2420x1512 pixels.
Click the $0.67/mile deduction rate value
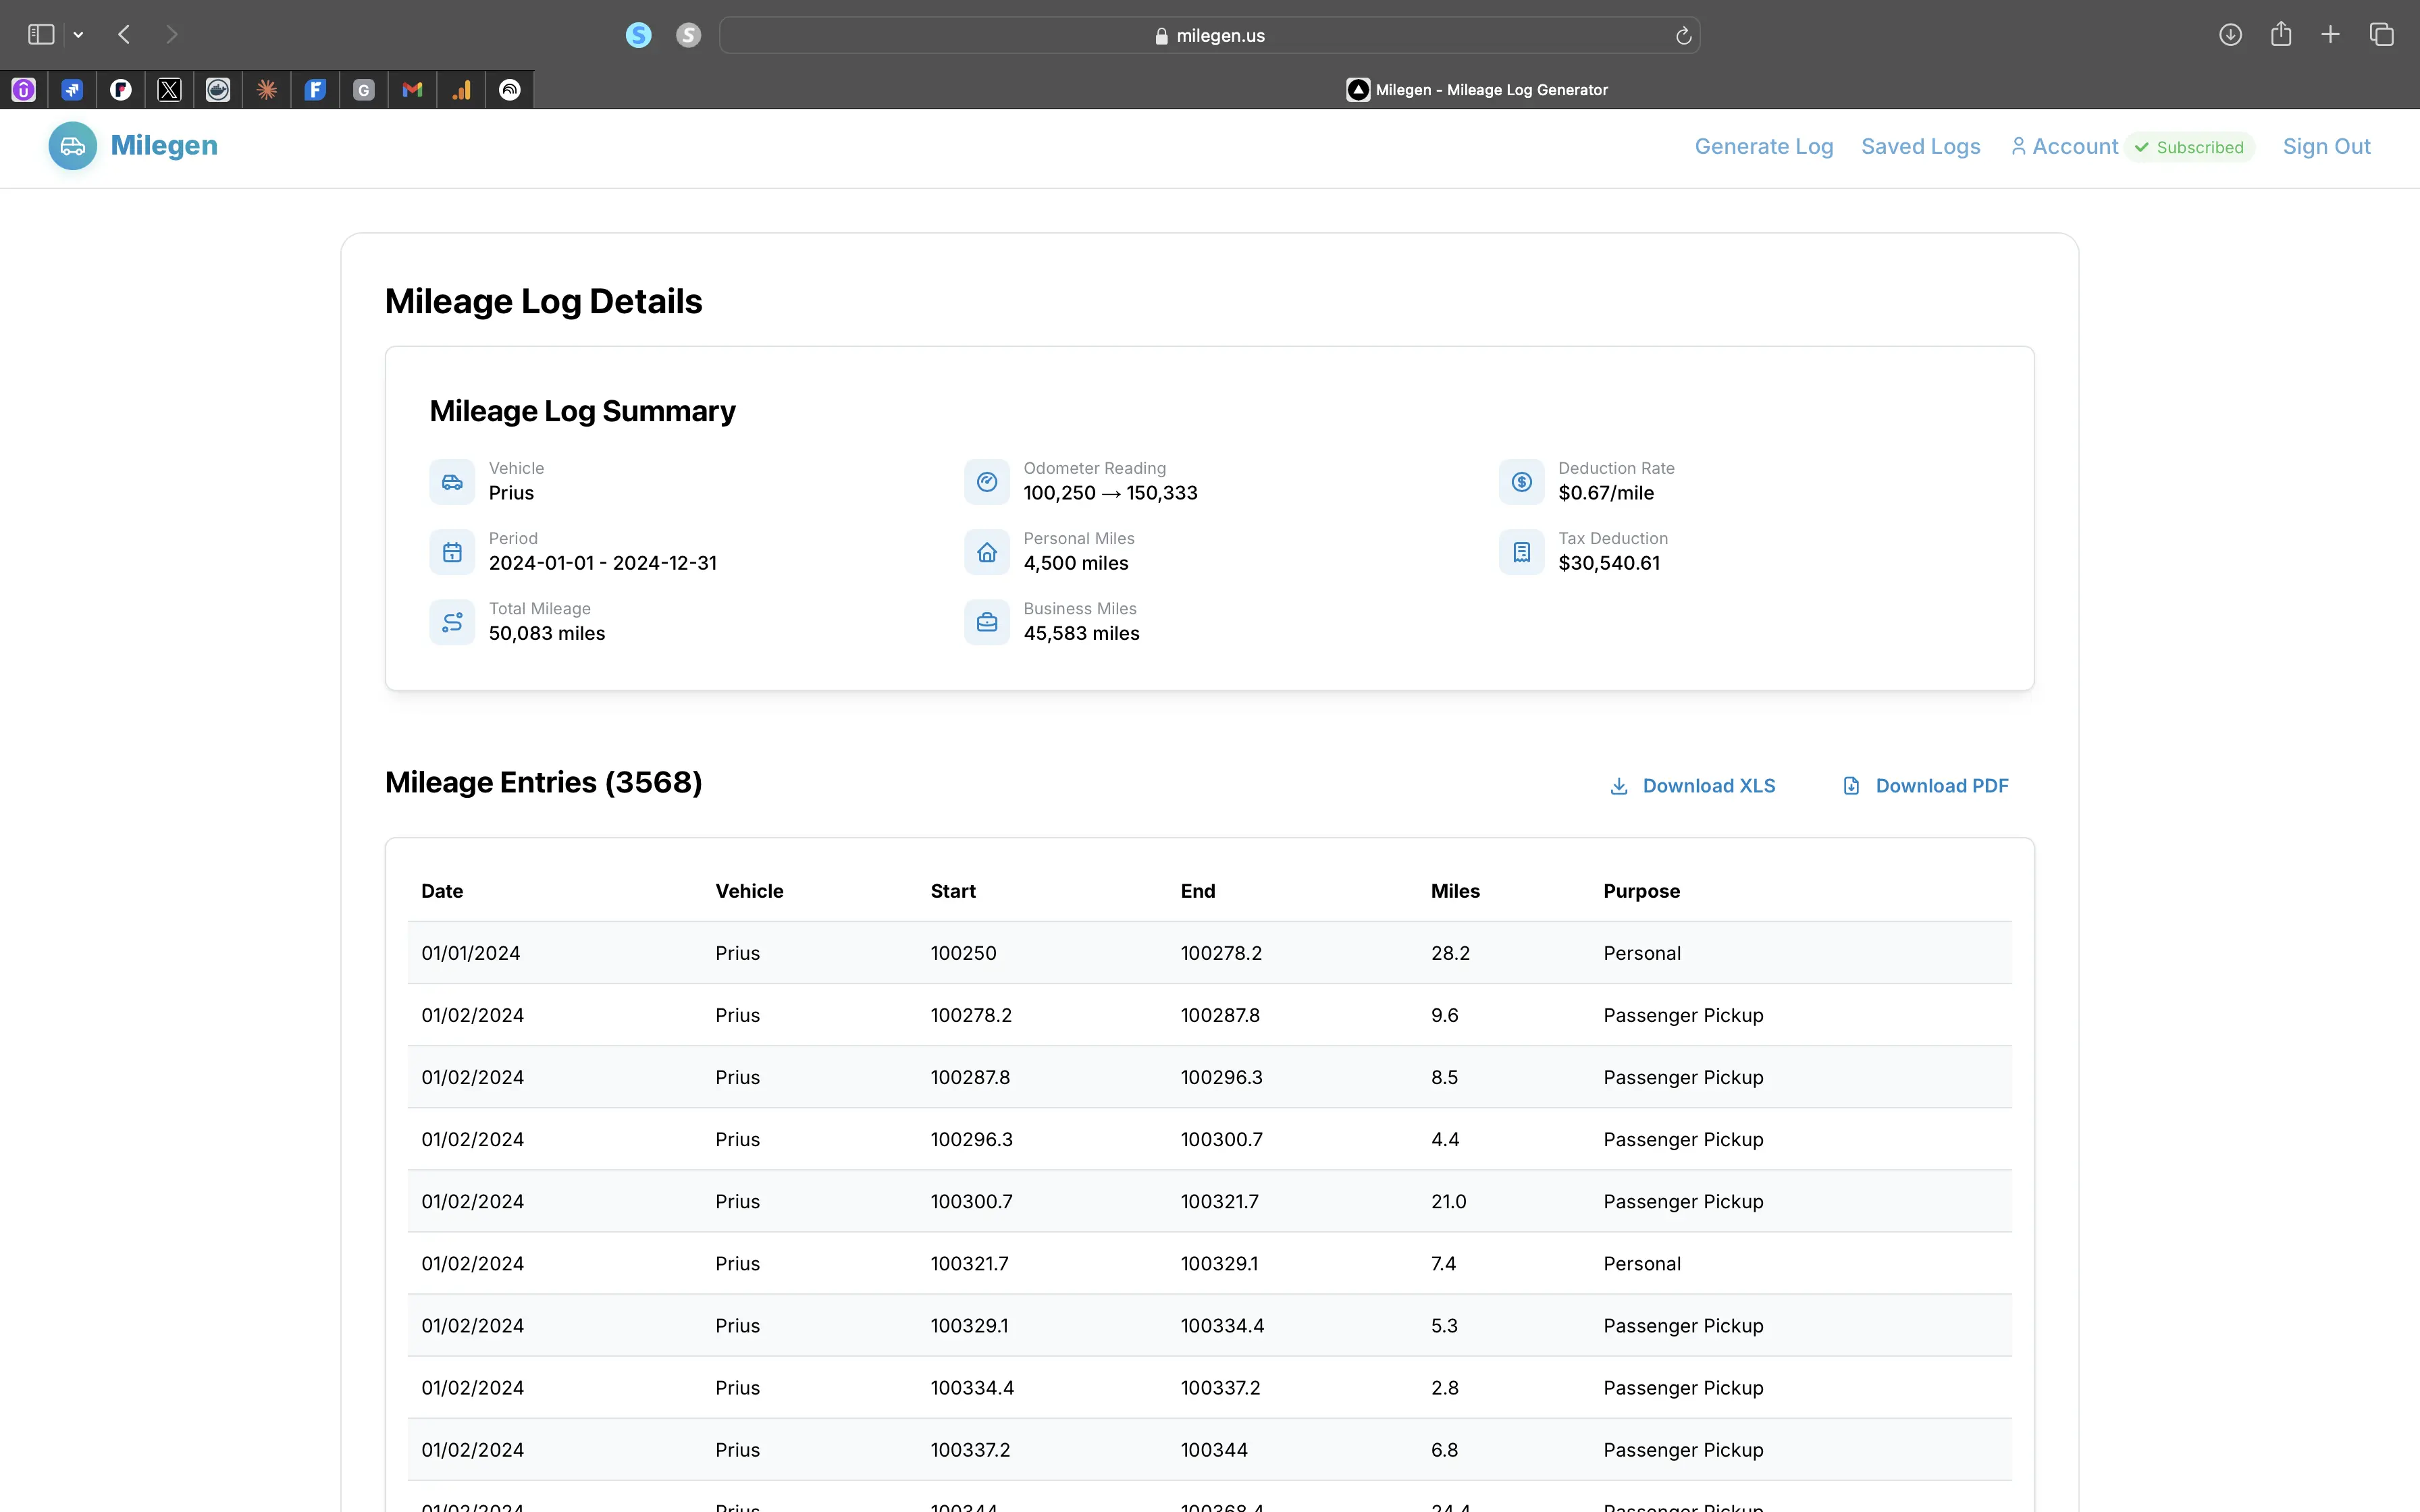(x=1605, y=493)
